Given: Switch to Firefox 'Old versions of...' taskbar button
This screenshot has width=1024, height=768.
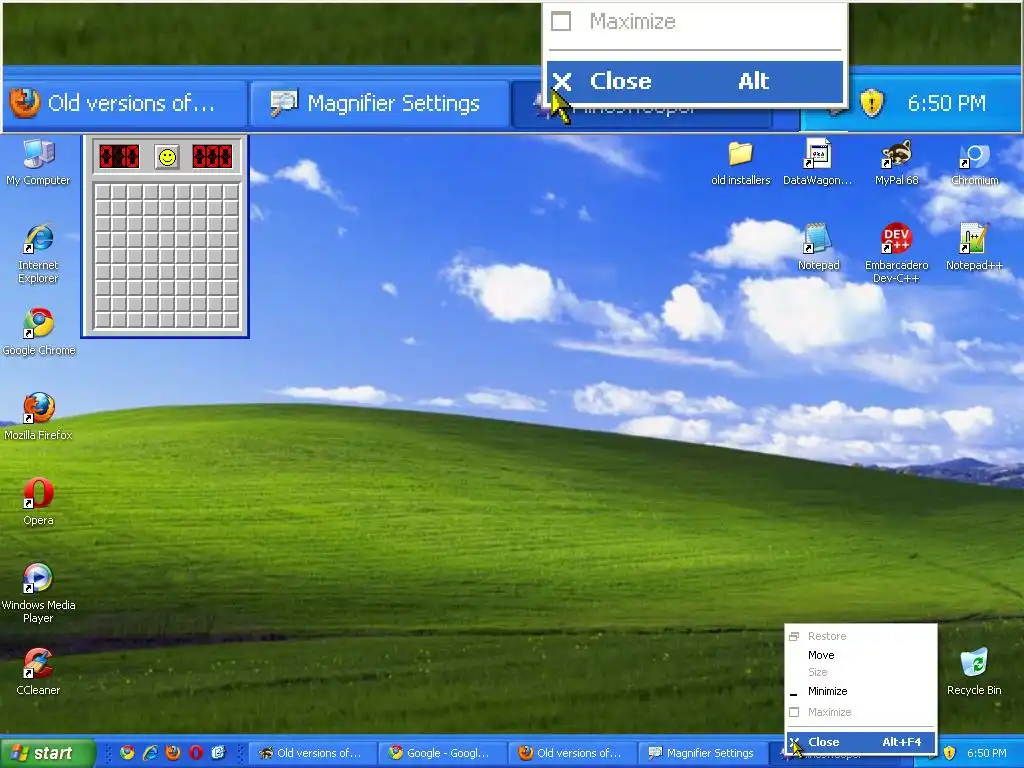Looking at the screenshot, I should tap(575, 753).
